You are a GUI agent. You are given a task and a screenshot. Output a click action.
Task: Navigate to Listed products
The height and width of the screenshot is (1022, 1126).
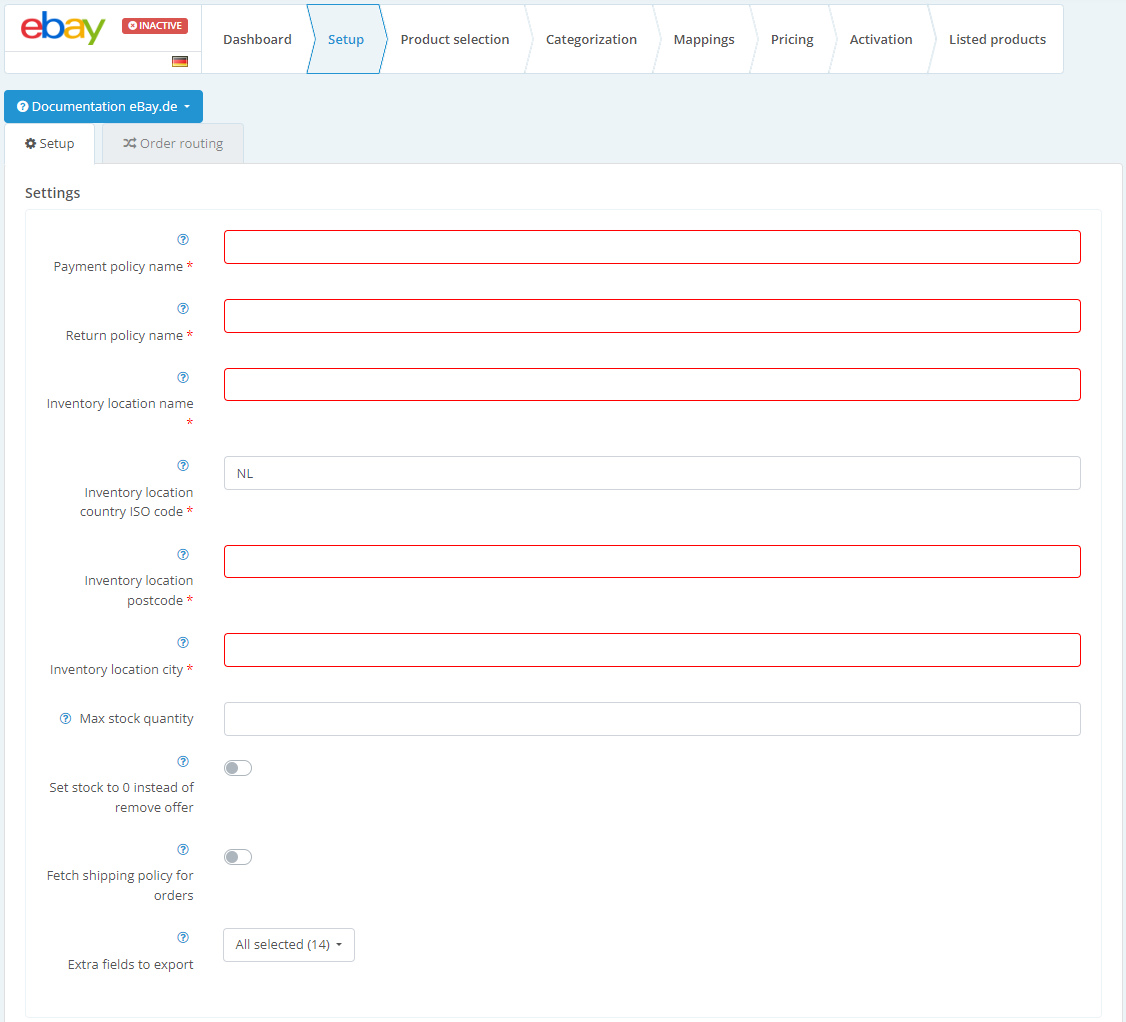click(996, 40)
